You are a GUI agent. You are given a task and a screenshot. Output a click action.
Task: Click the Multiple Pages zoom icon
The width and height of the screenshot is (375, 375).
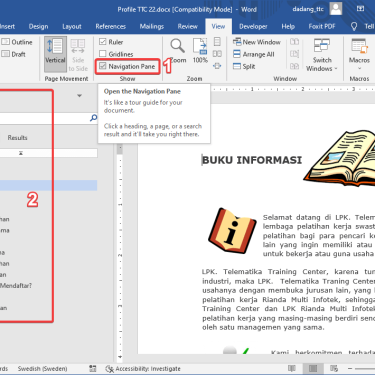[x=217, y=54]
